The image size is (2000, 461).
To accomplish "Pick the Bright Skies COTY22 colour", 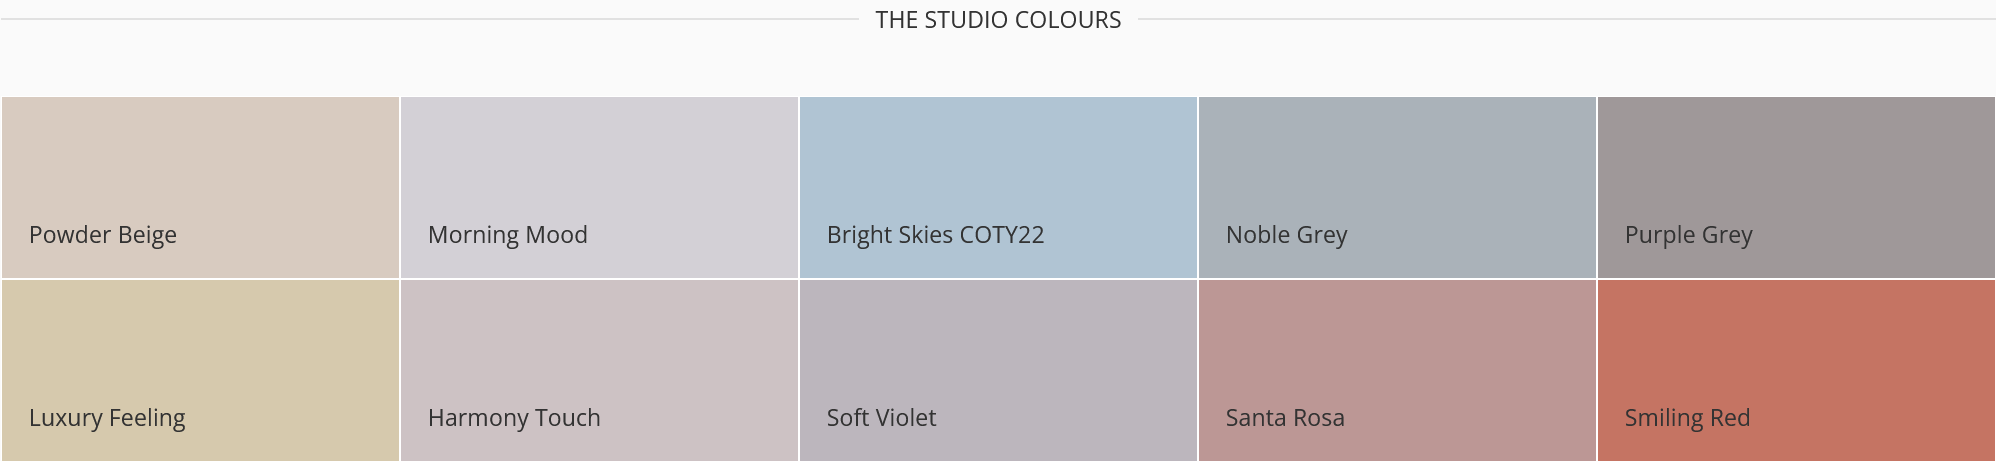I will (998, 187).
